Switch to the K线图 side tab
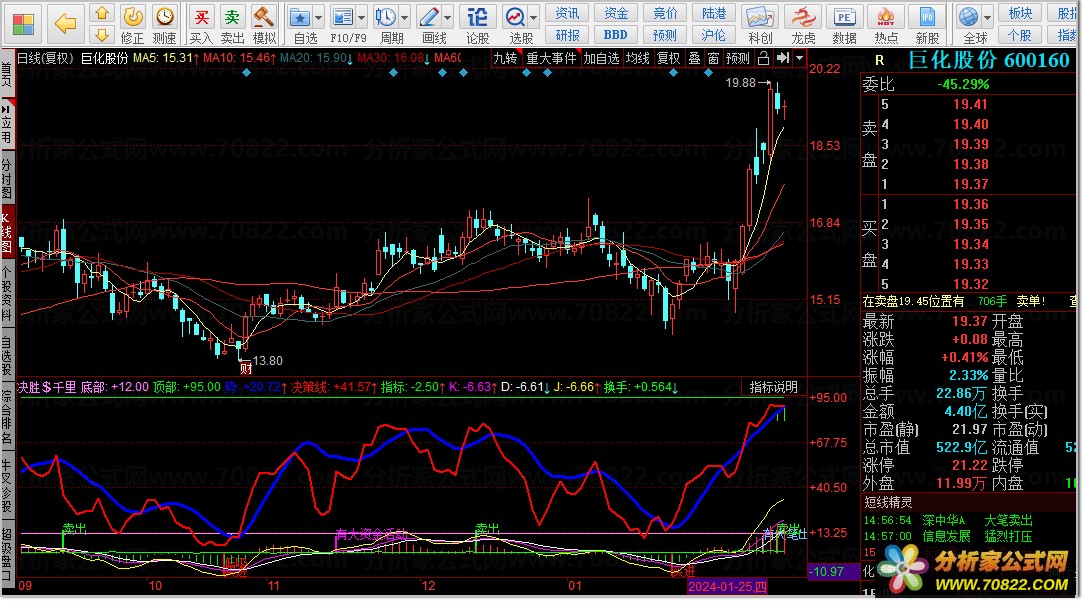 click(x=7, y=232)
